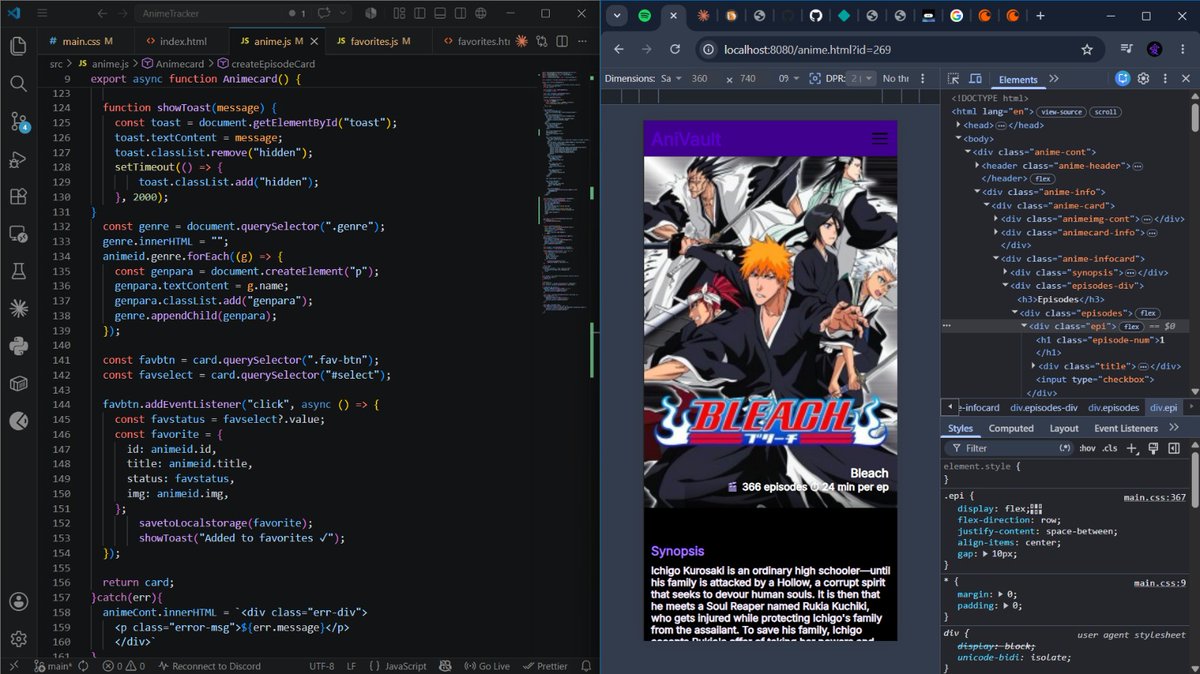Open Source Control with badge 4
The height and width of the screenshot is (674, 1200).
click(x=18, y=122)
